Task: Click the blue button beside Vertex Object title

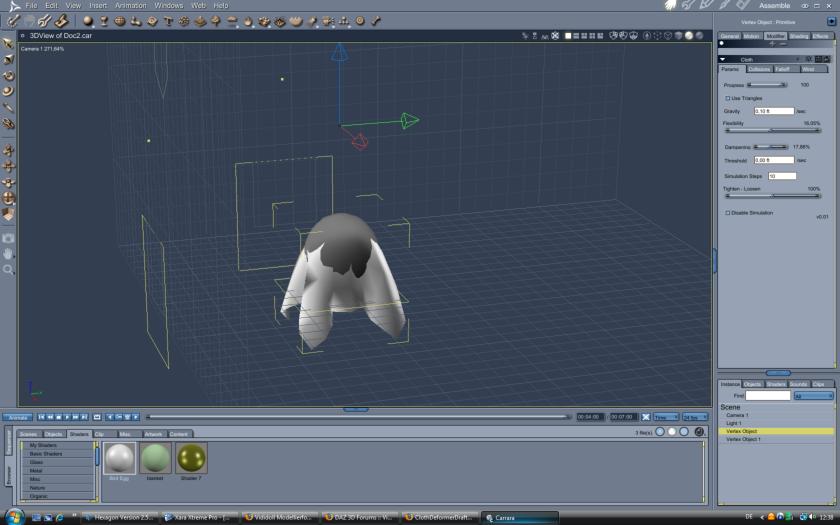Action: coord(831,21)
